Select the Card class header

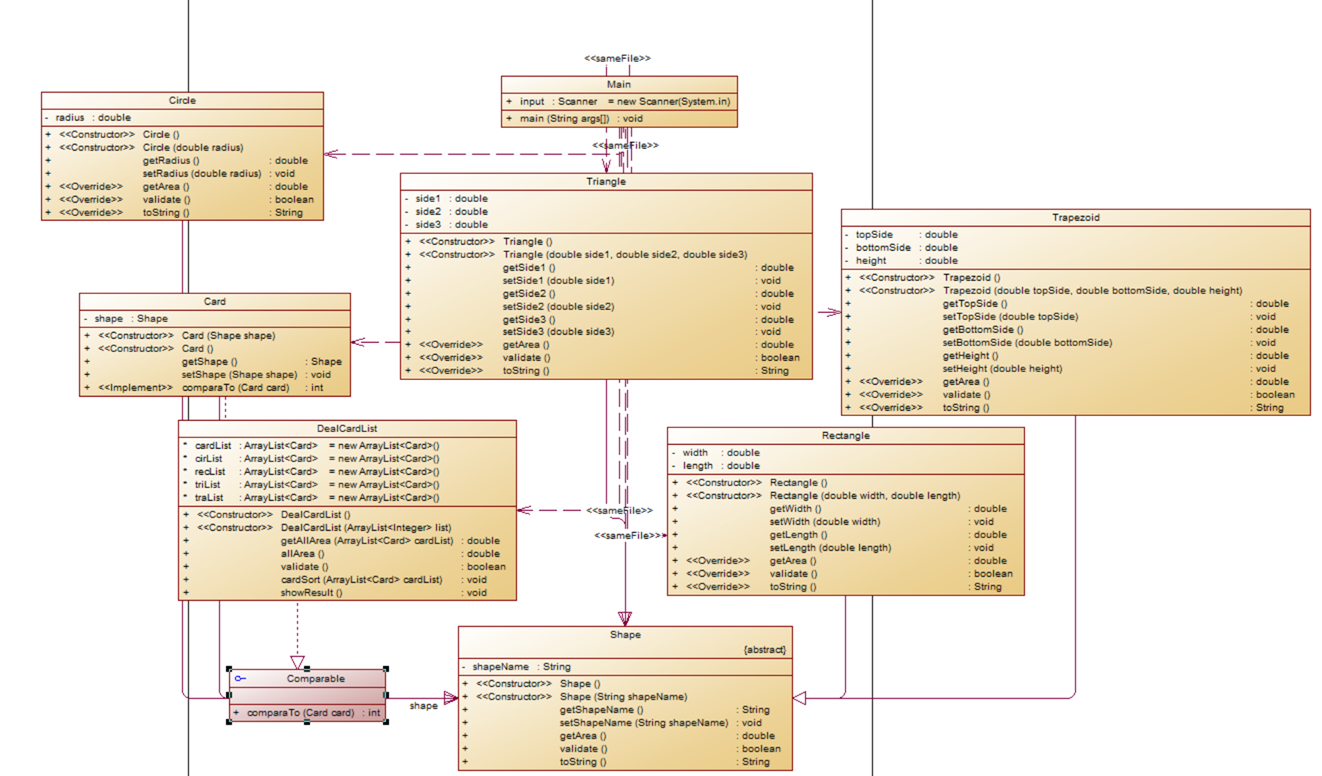click(215, 301)
